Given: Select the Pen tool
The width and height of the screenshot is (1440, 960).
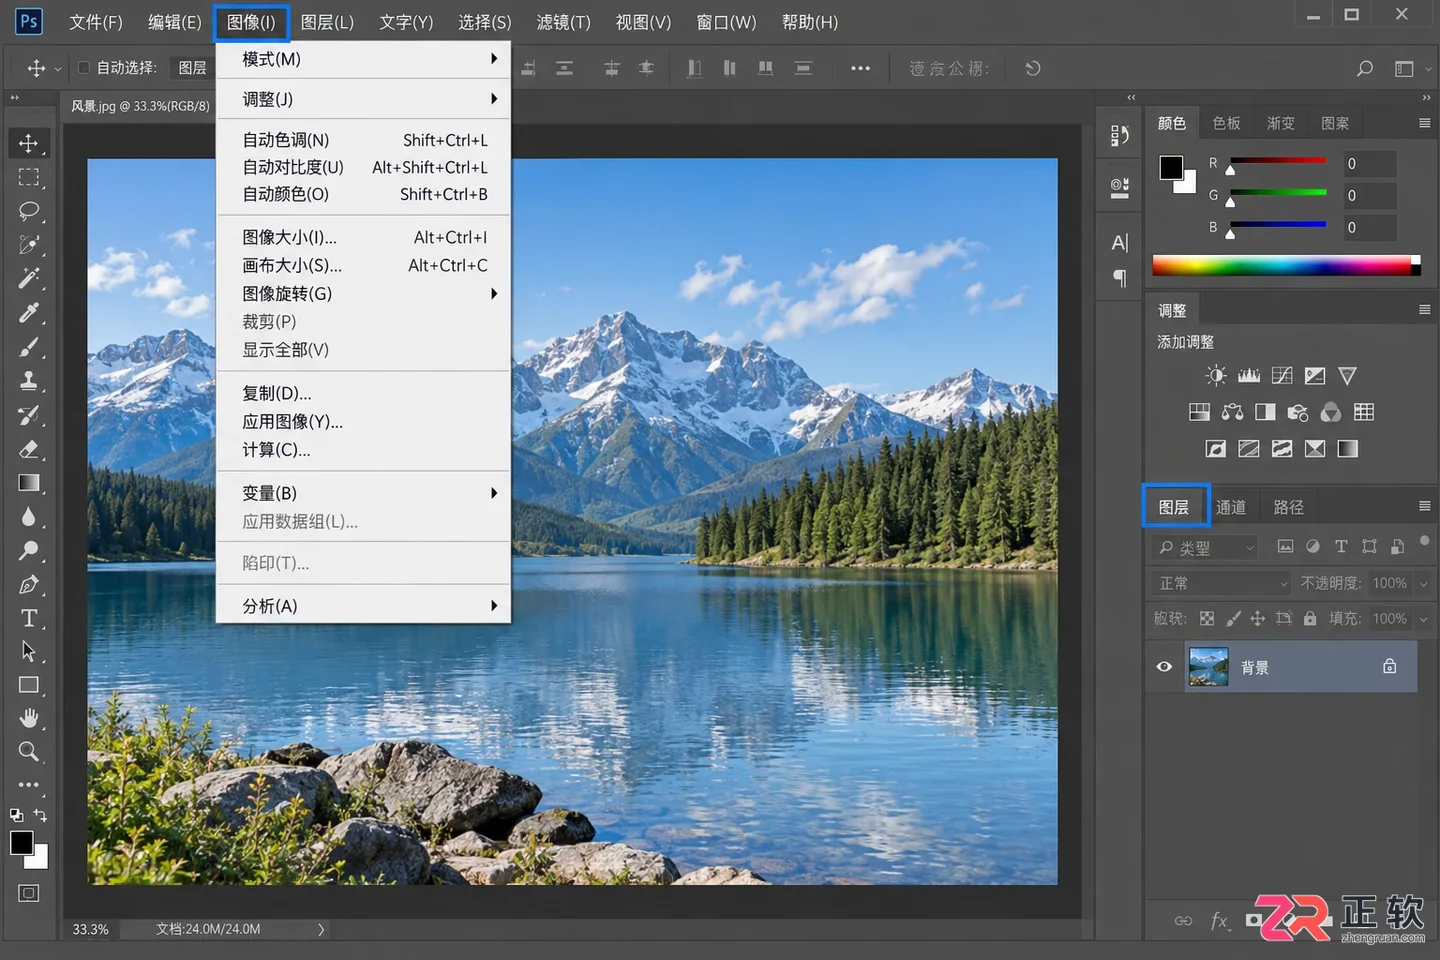Looking at the screenshot, I should 29,585.
